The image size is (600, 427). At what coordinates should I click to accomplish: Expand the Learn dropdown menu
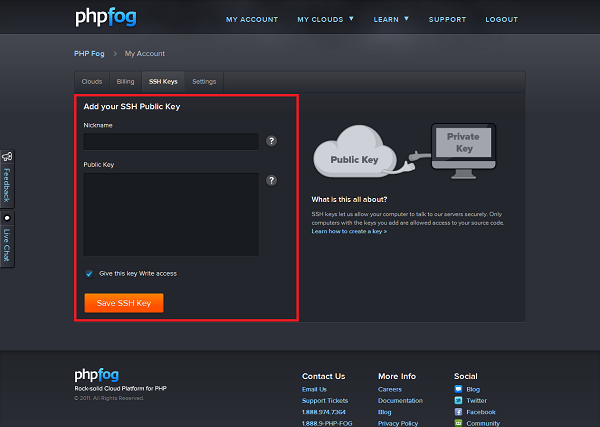tap(391, 19)
